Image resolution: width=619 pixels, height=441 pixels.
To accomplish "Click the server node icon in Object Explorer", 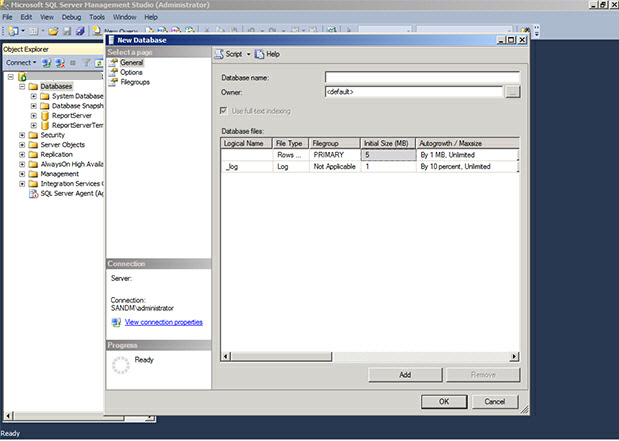I will click(22, 77).
